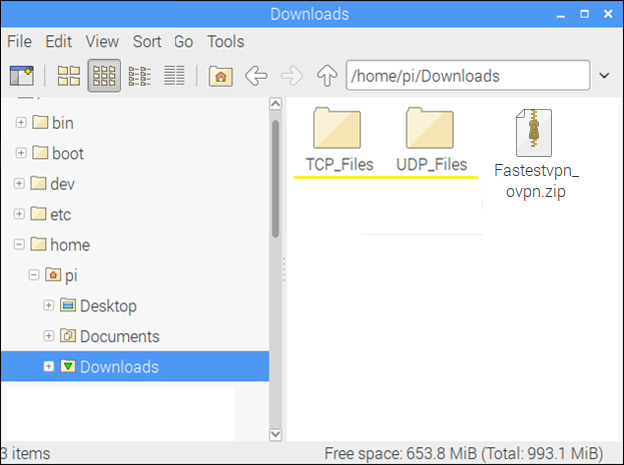Collapse the pi folder tree node
This screenshot has height=465, width=624.
point(34,275)
